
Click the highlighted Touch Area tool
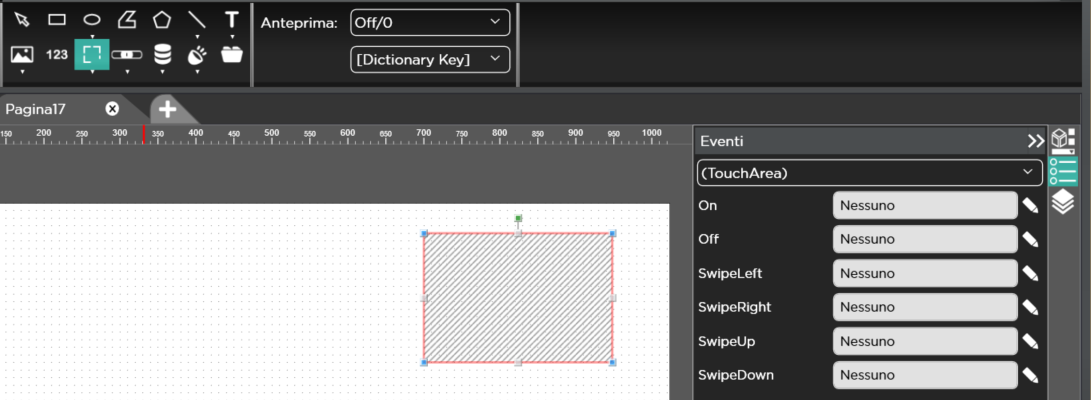92,54
